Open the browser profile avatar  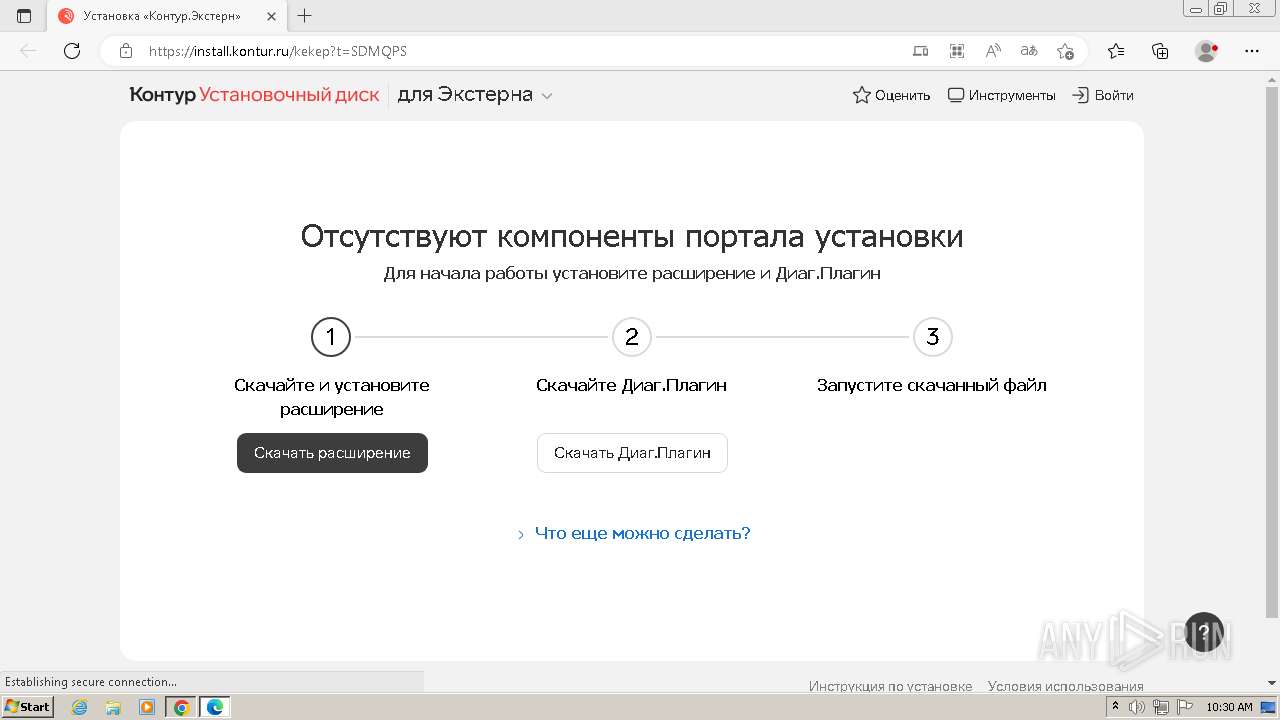(x=1207, y=51)
